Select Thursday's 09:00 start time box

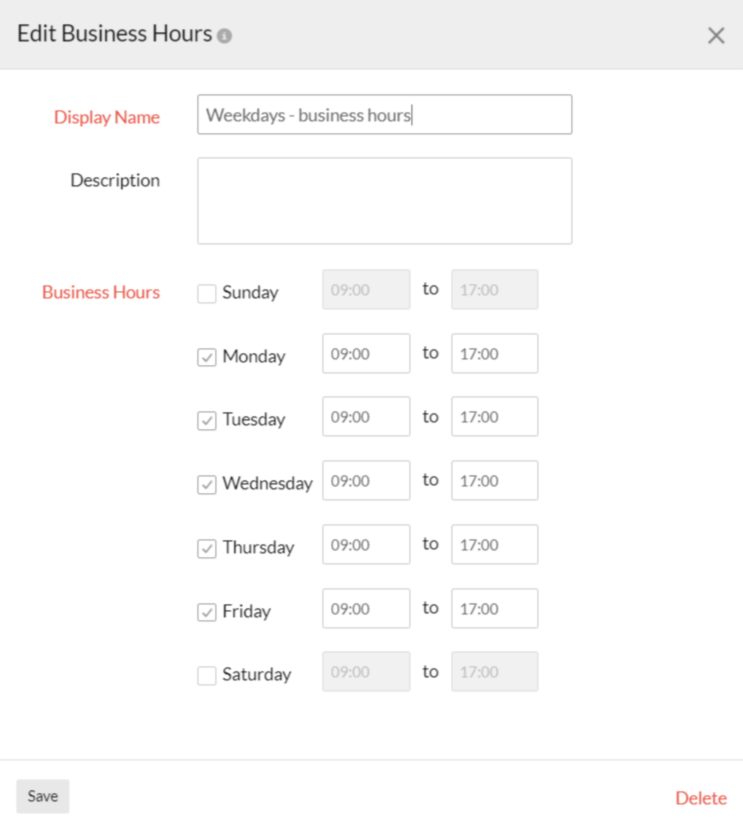coord(365,544)
